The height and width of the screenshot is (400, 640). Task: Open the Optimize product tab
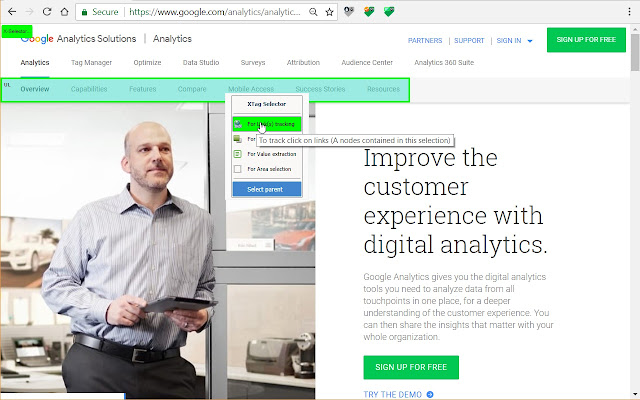pos(147,62)
